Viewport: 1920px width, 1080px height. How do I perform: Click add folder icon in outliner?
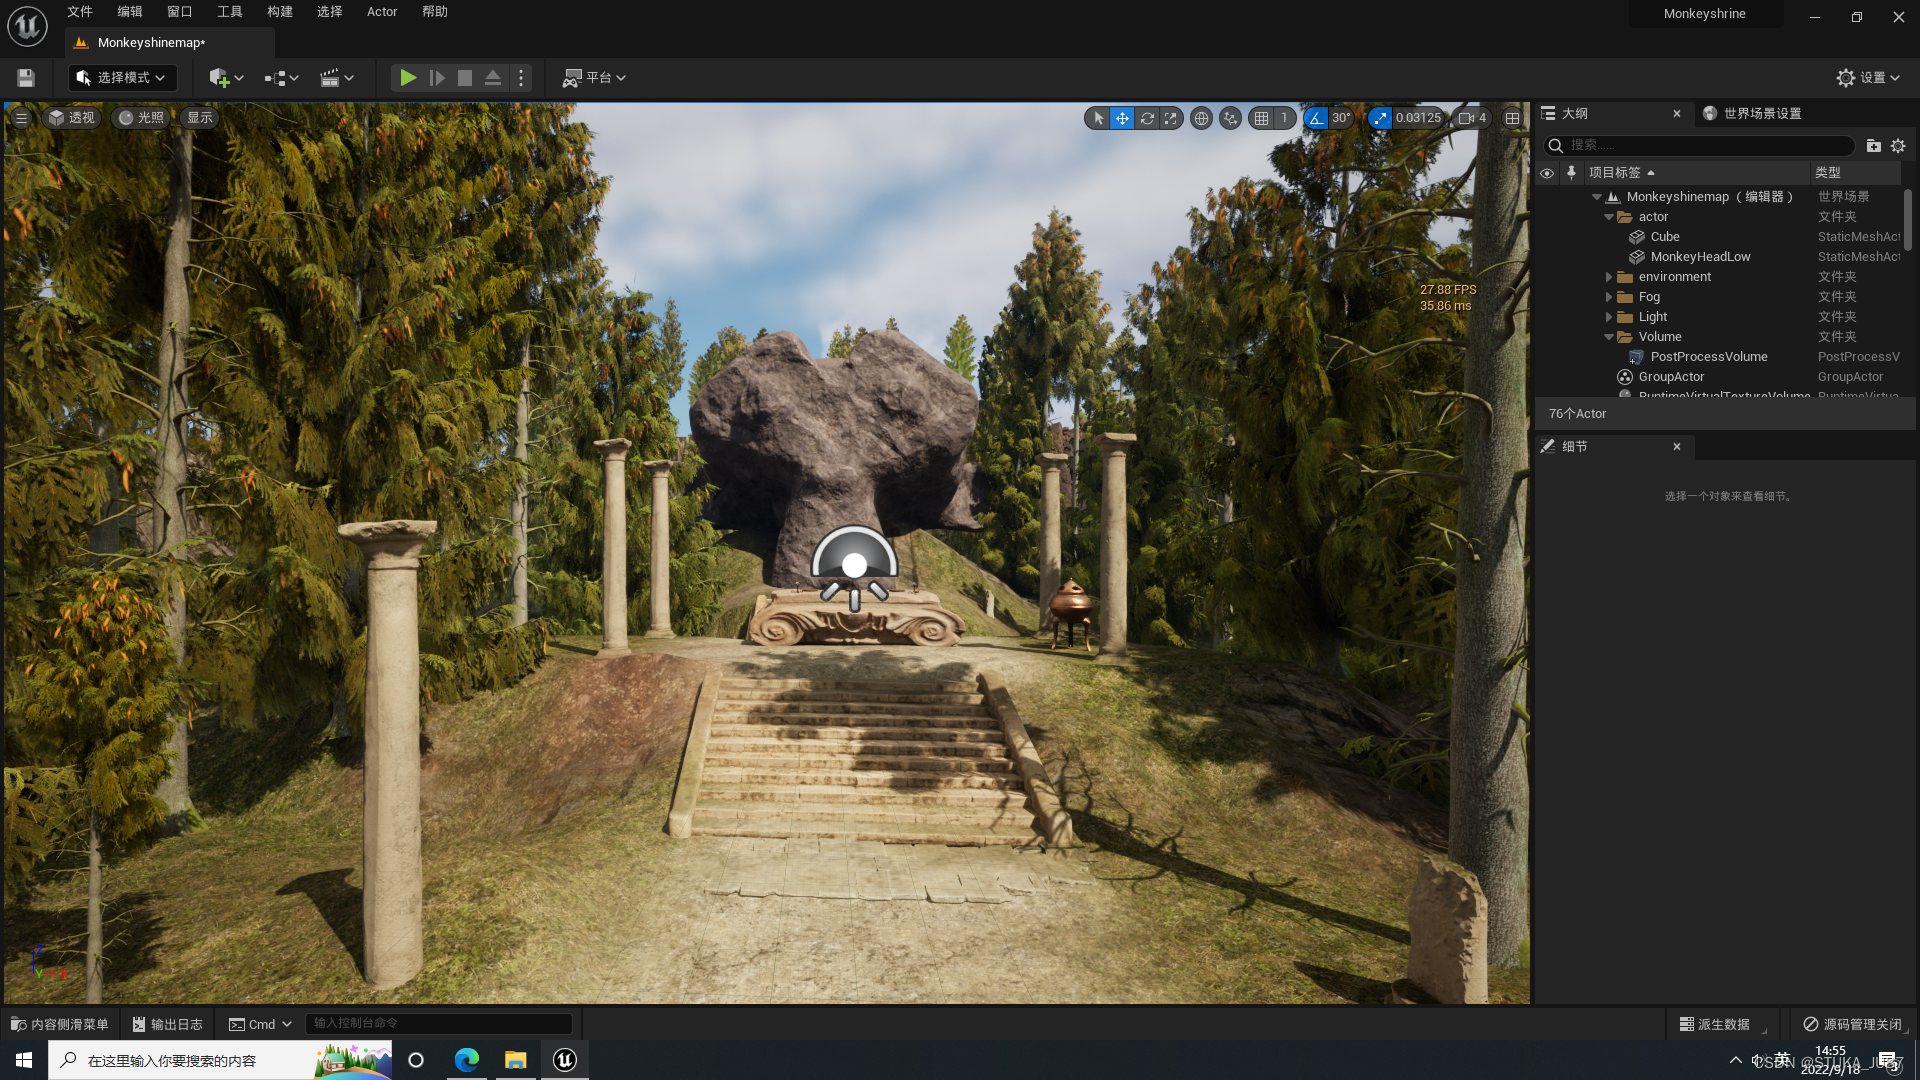(x=1874, y=146)
